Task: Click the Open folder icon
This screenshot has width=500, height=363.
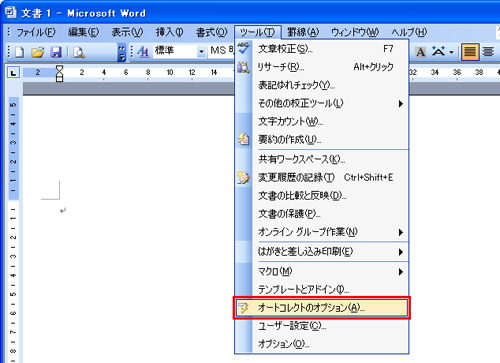Action: 38,52
